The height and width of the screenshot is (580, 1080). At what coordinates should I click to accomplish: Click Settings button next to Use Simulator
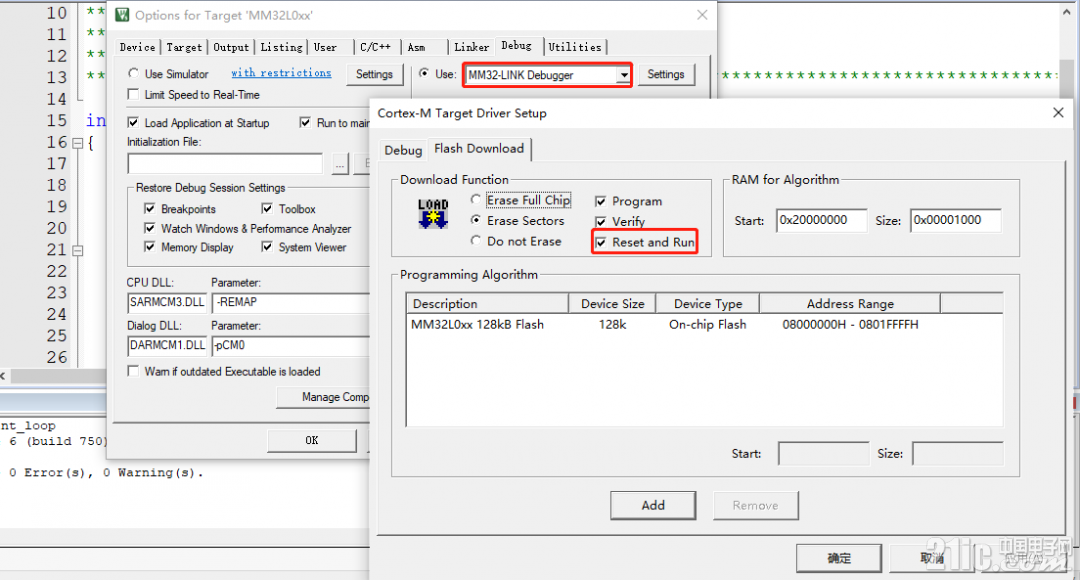[374, 74]
